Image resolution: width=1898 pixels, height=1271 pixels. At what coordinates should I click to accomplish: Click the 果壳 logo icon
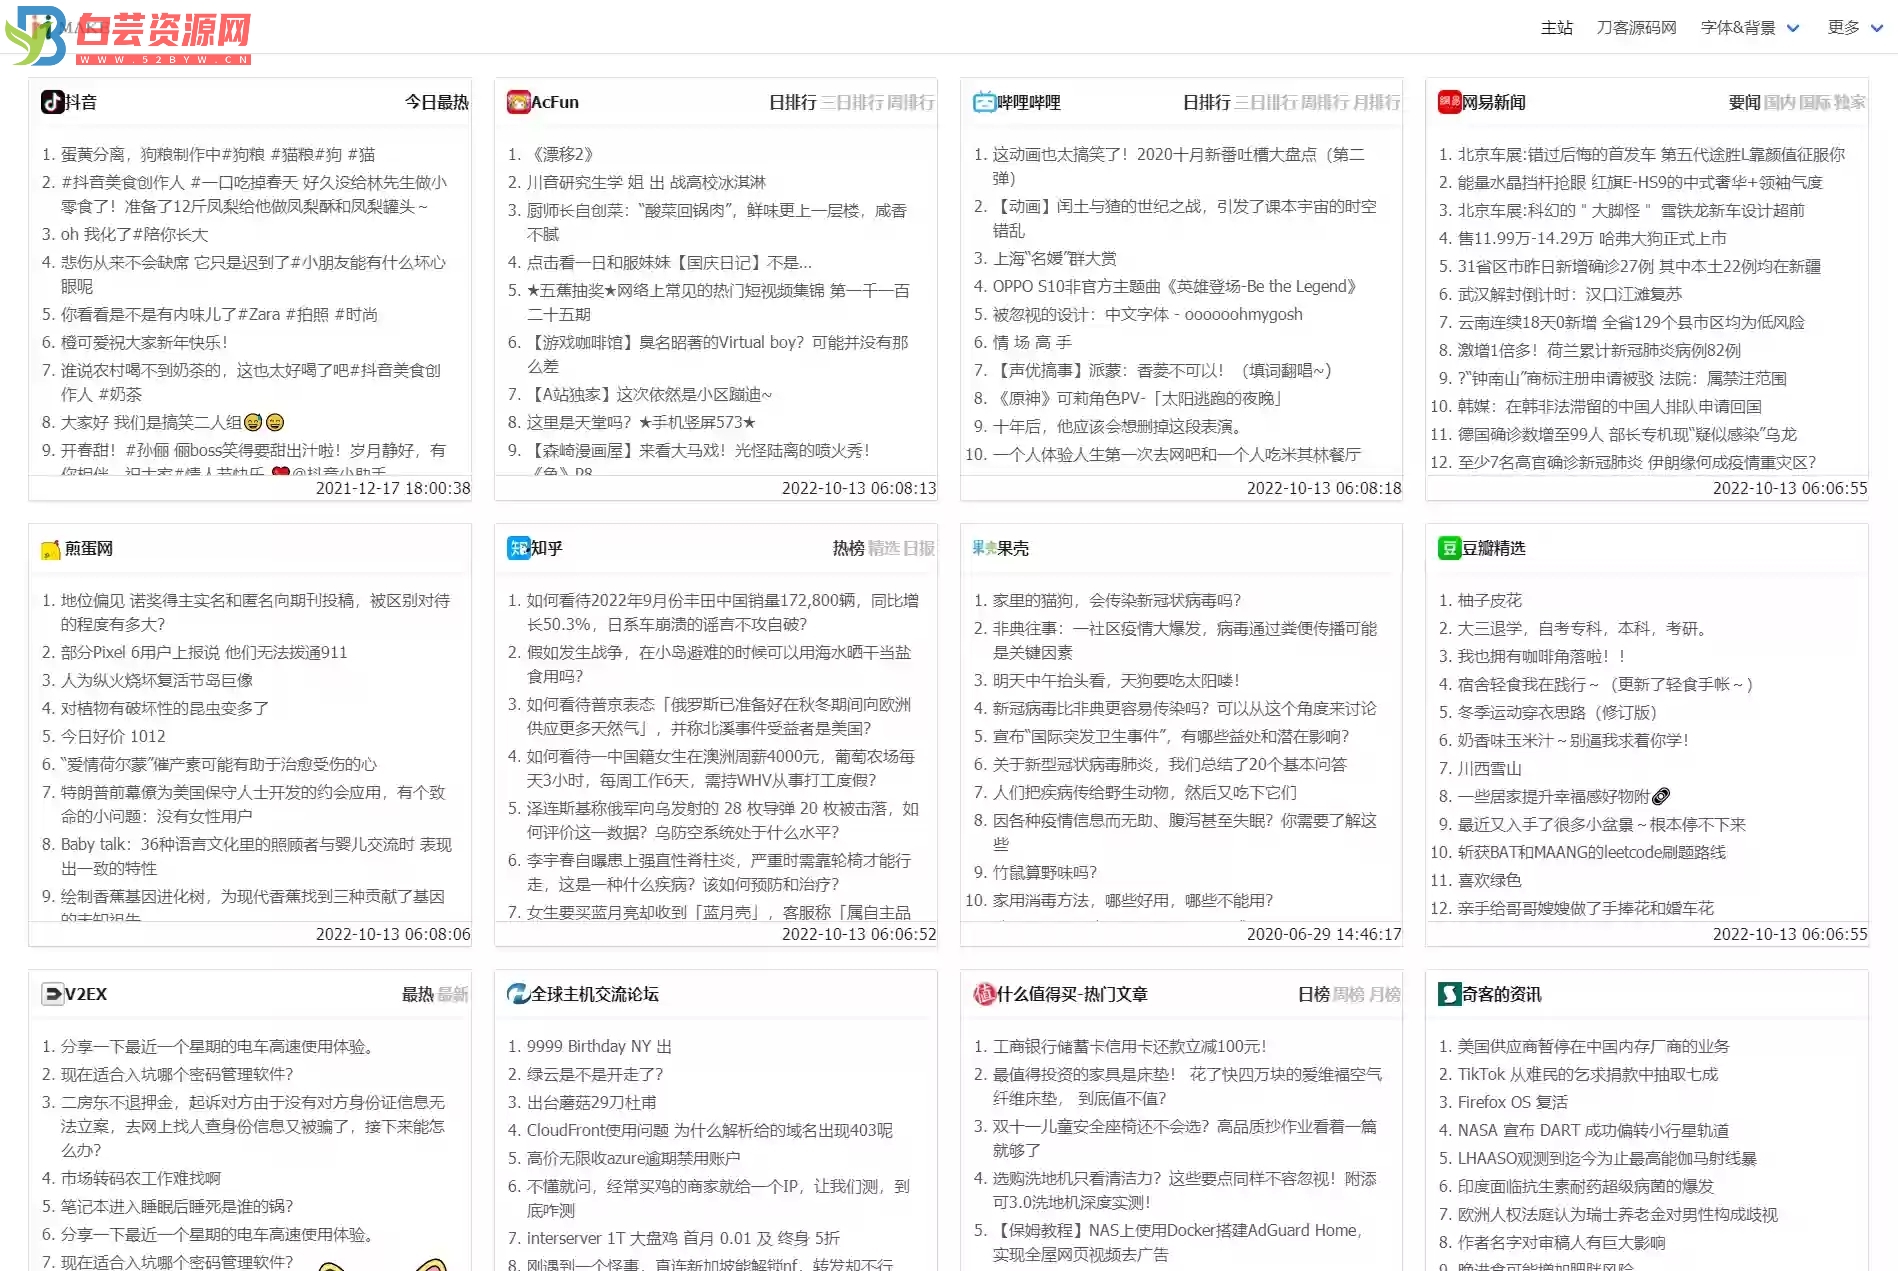pyautogui.click(x=984, y=548)
